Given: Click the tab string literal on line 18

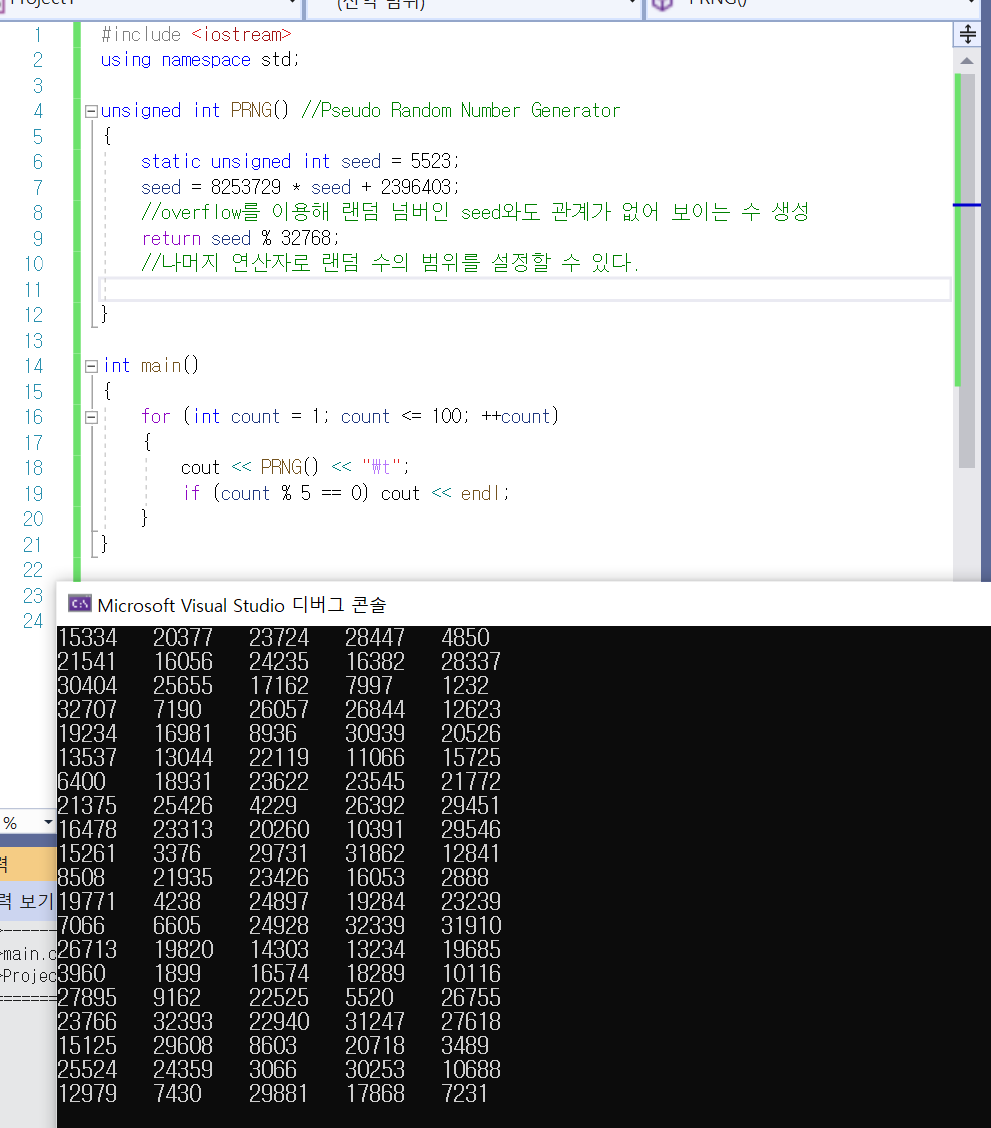Looking at the screenshot, I should click(x=381, y=468).
